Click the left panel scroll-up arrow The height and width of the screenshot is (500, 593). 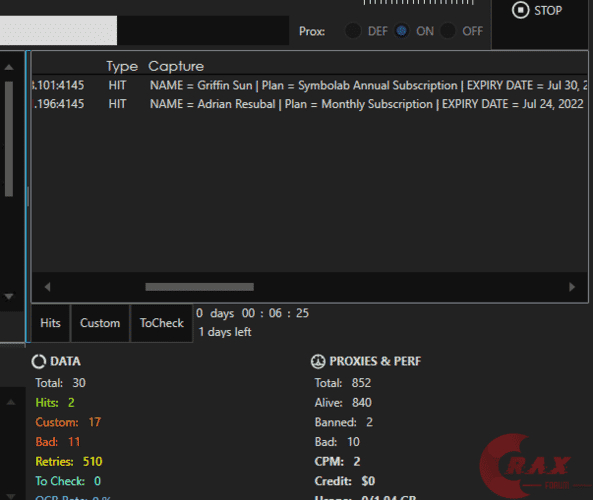pyautogui.click(x=9, y=67)
